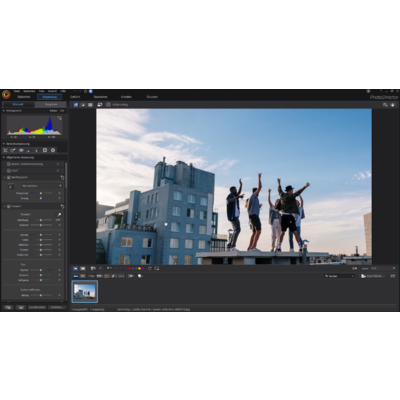Select the gradient mask tool

[x=45, y=150]
